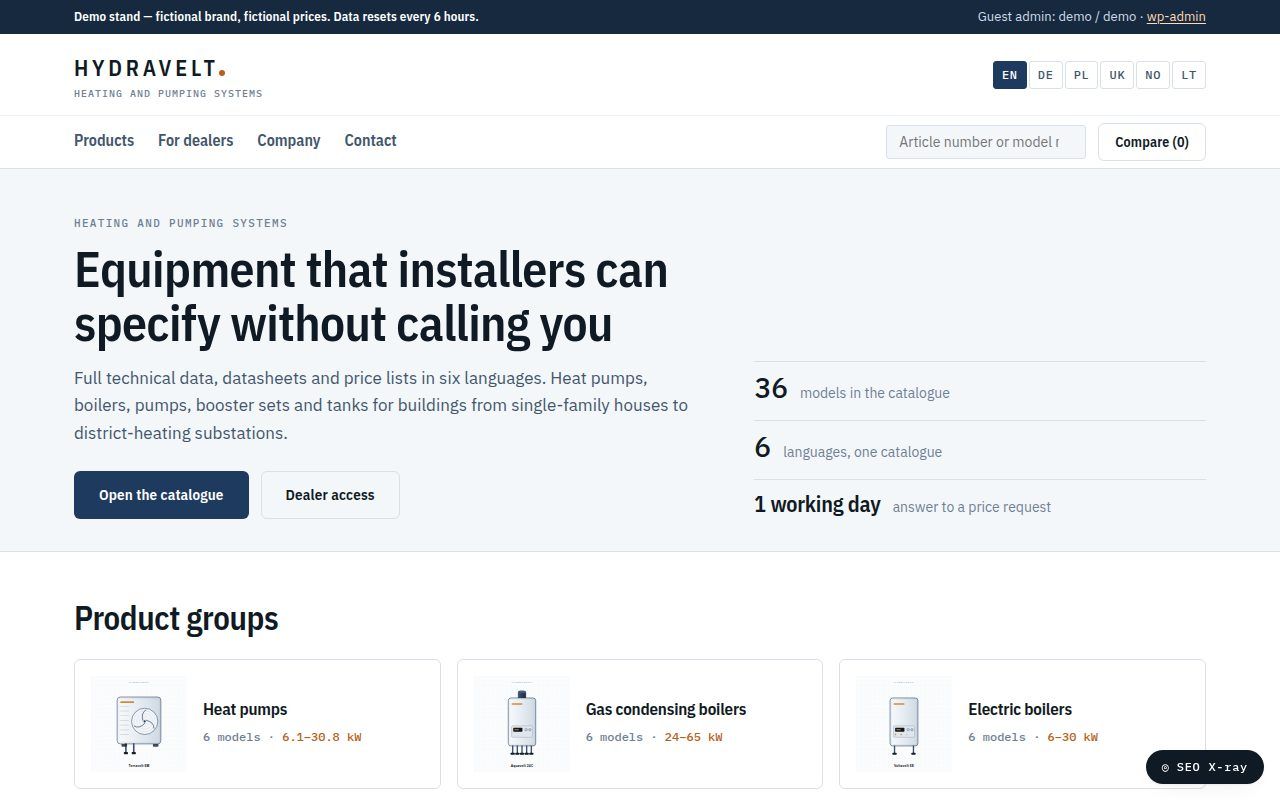Switch language to UK
The height and width of the screenshot is (800, 1280).
tap(1117, 75)
